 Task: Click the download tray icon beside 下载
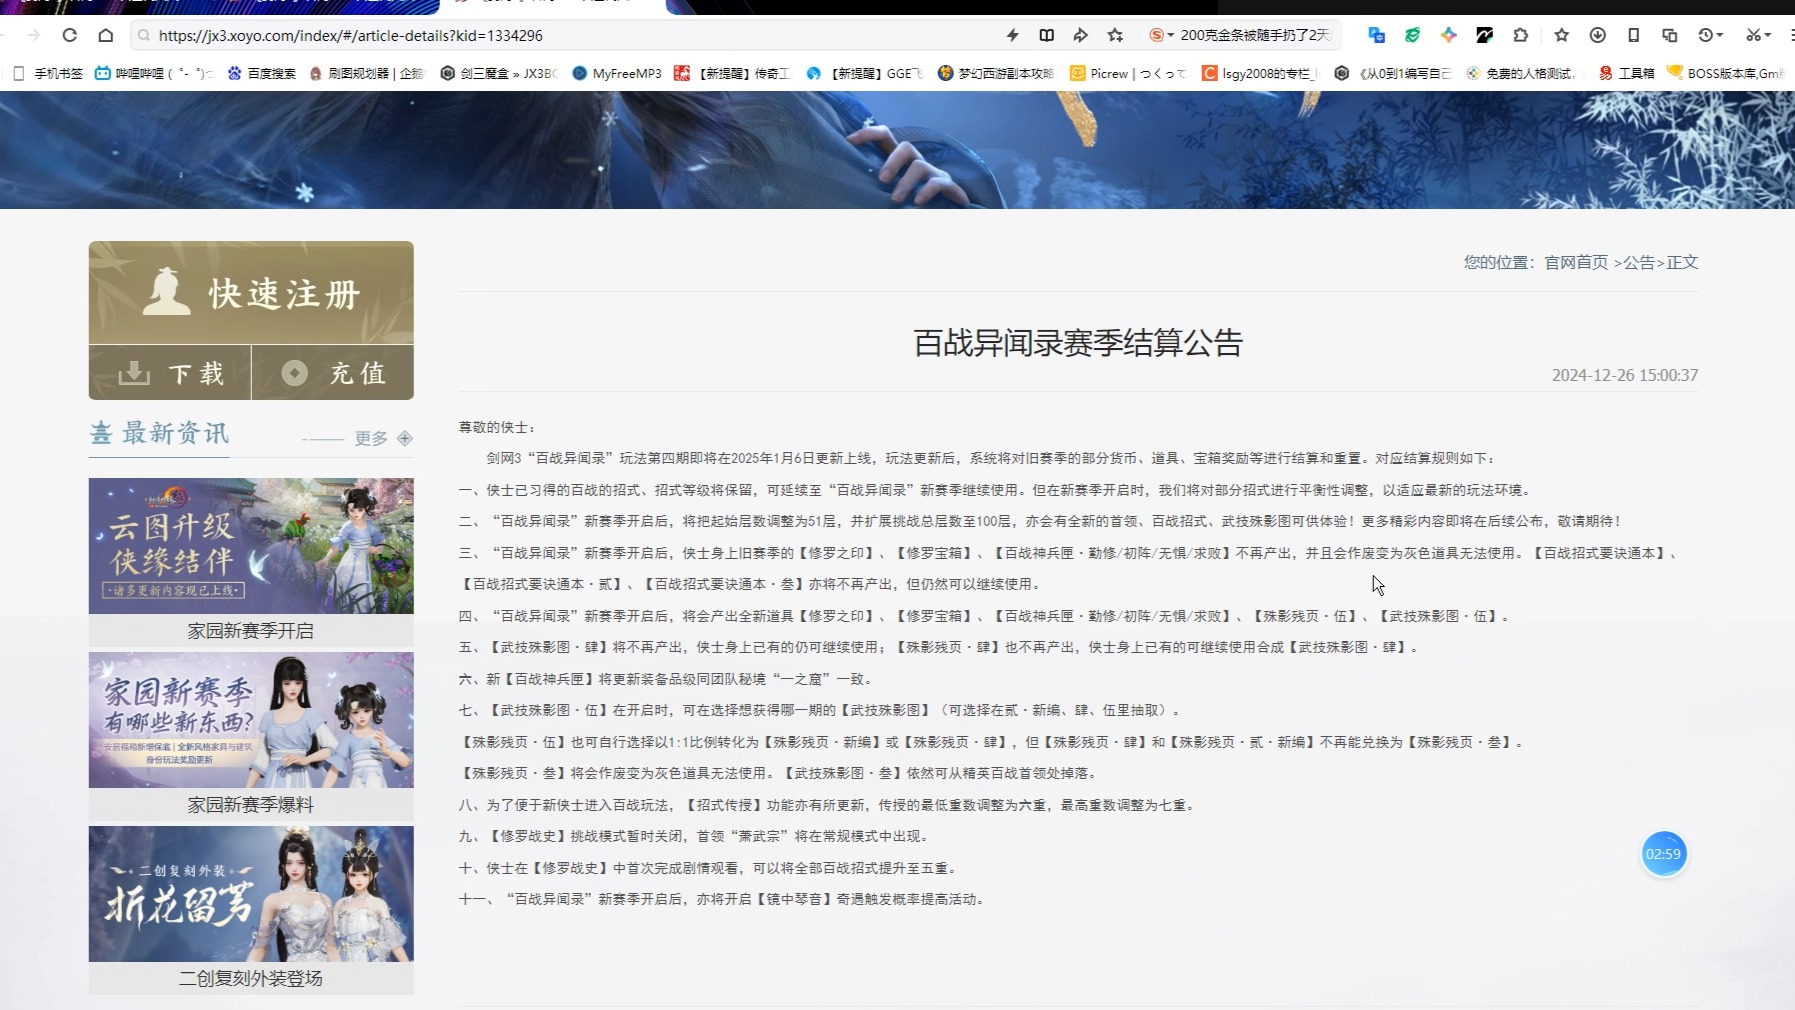click(134, 373)
